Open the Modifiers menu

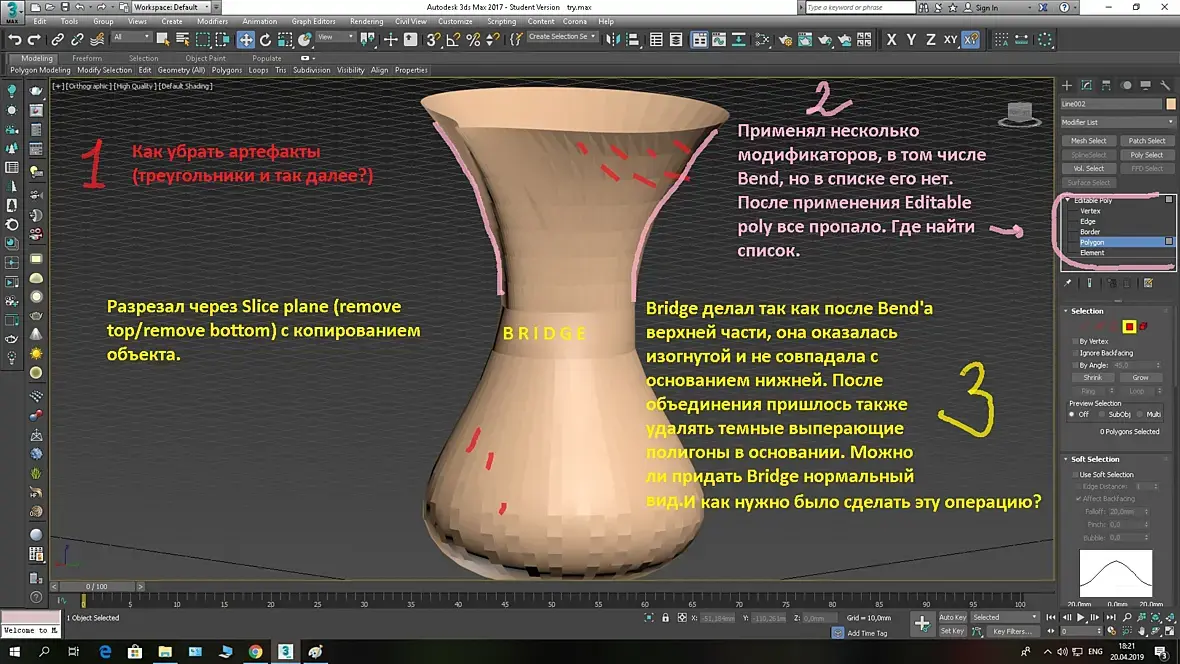pyautogui.click(x=212, y=21)
